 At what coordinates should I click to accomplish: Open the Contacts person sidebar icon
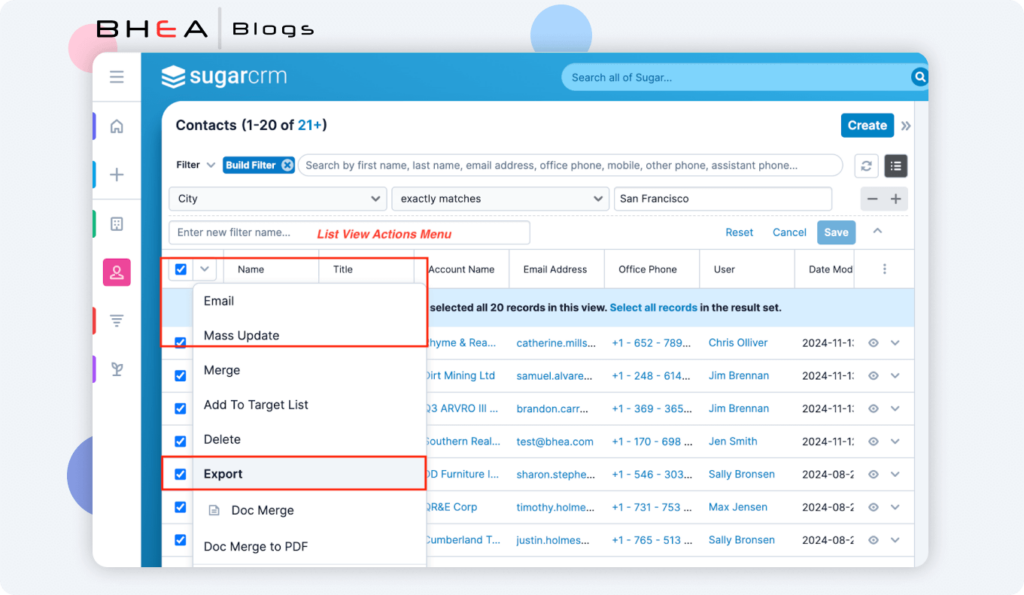click(x=117, y=272)
